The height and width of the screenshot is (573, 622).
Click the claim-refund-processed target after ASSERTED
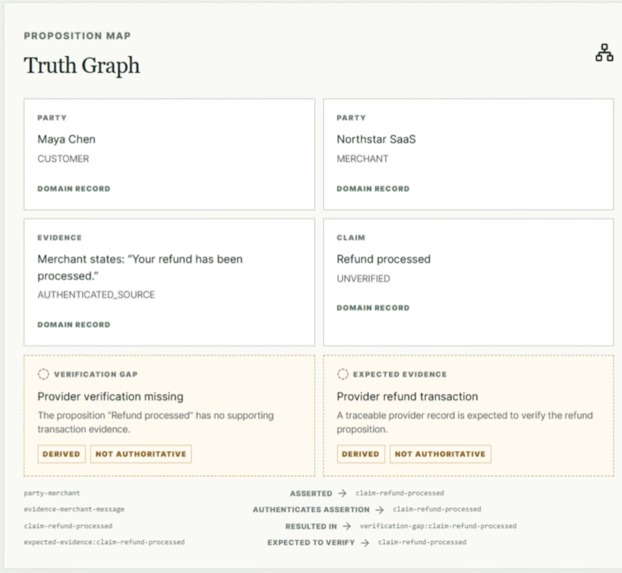coord(399,493)
